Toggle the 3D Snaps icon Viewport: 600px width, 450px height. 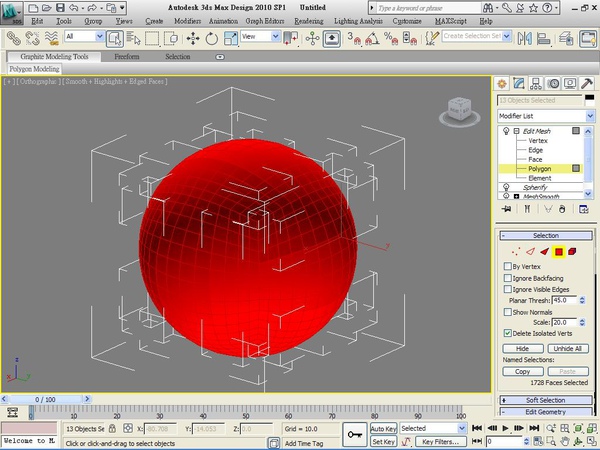tap(354, 38)
